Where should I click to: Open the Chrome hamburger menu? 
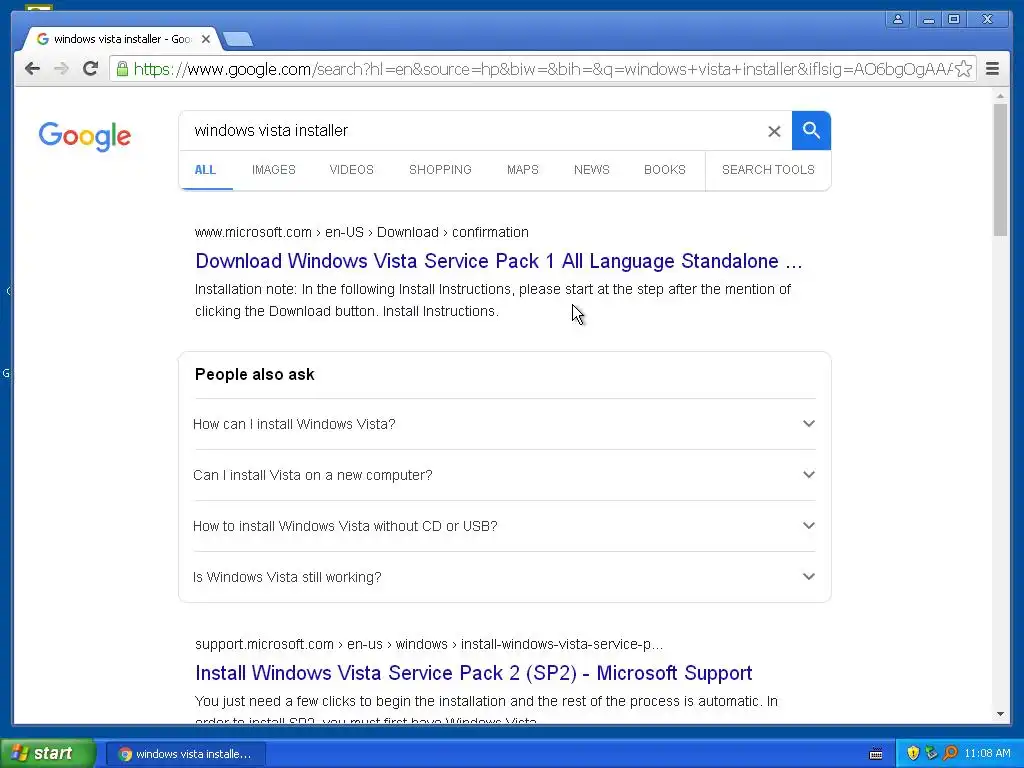pos(993,69)
